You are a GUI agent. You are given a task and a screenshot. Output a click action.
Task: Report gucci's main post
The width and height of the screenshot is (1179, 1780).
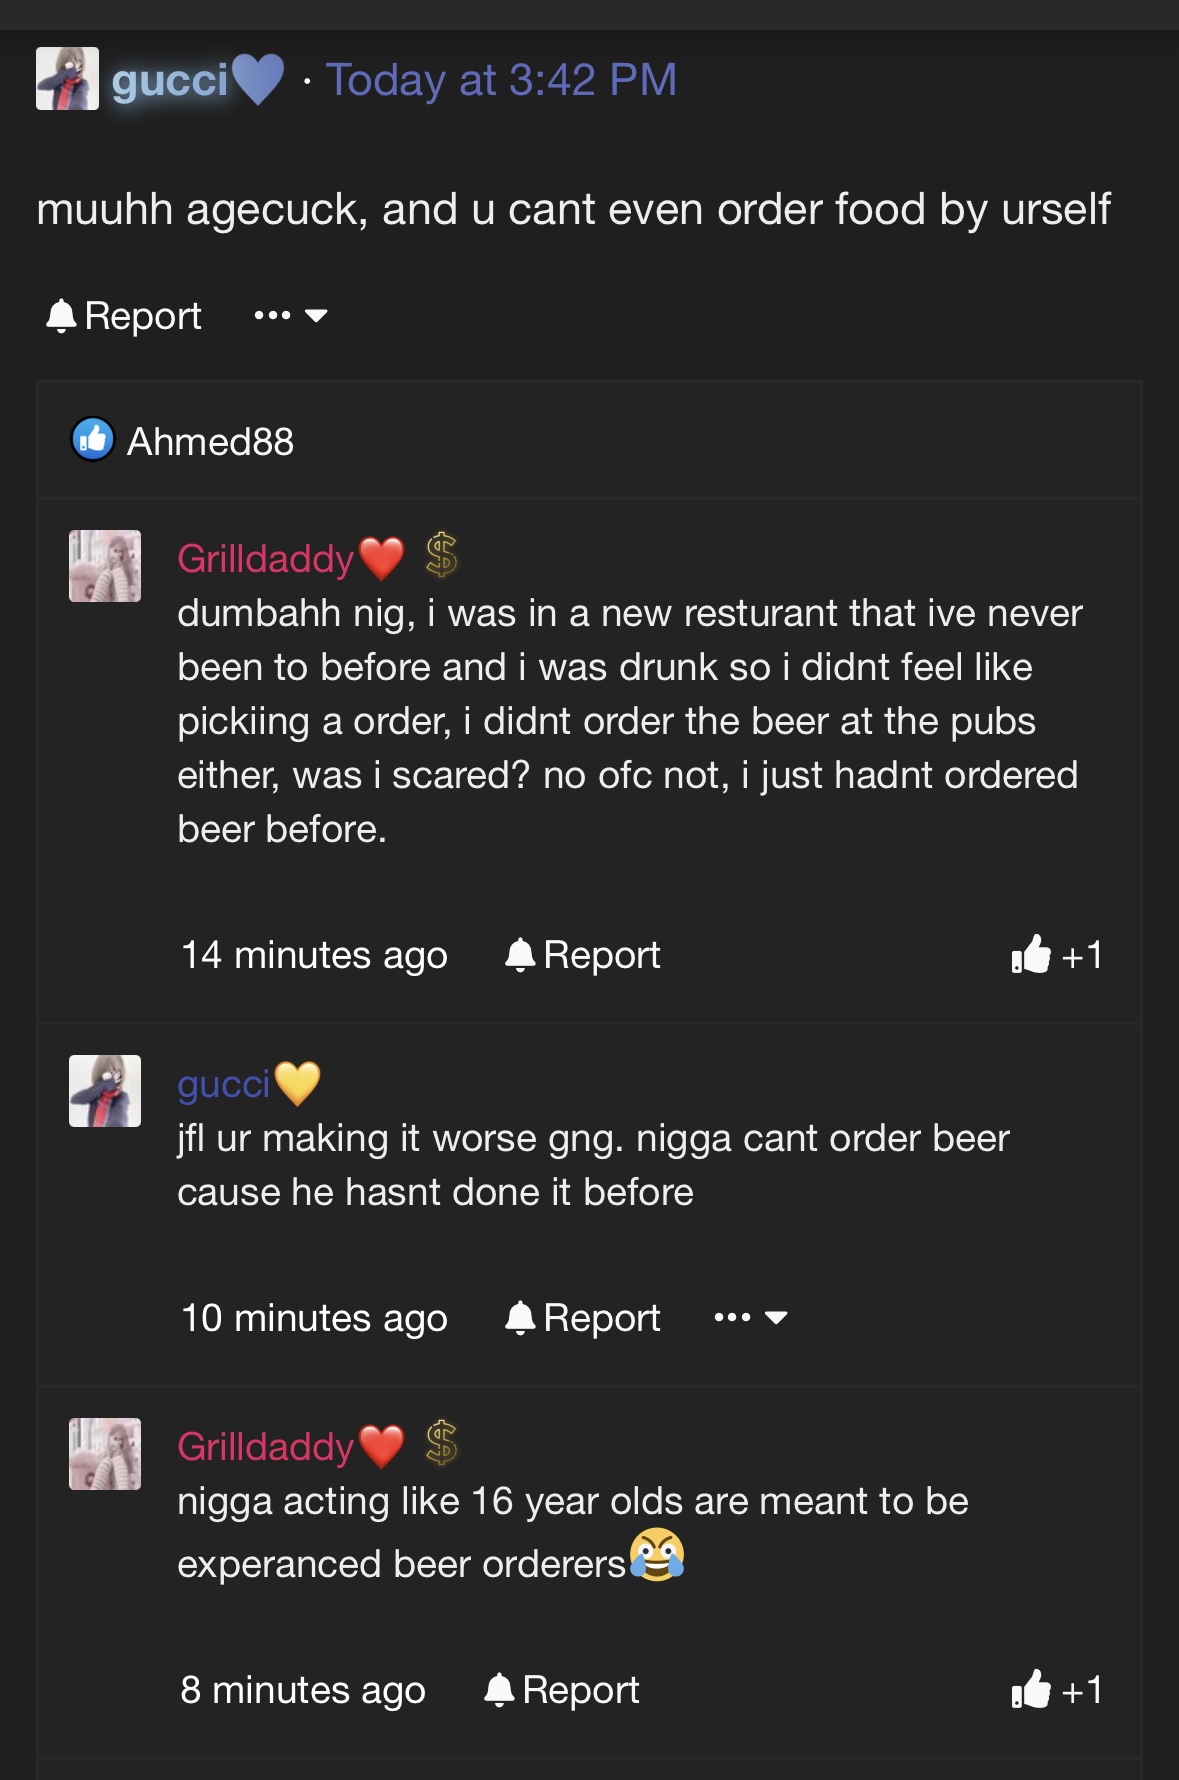[x=124, y=316]
